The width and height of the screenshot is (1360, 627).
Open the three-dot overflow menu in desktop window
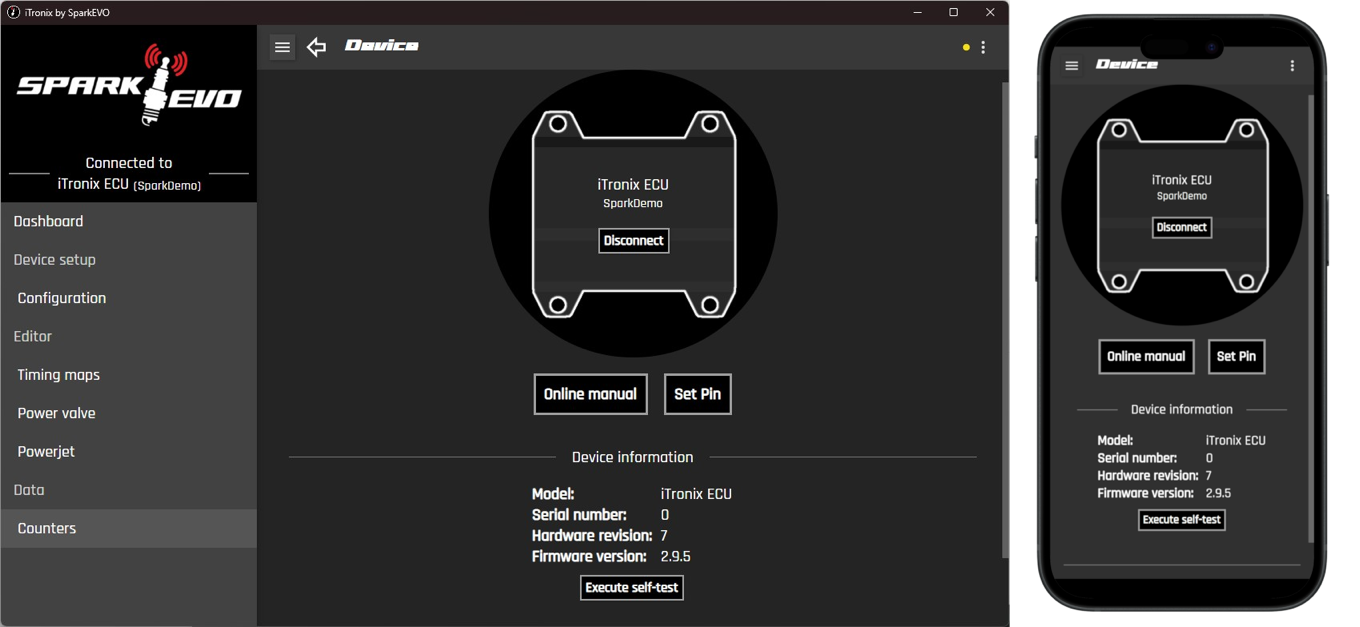click(984, 47)
